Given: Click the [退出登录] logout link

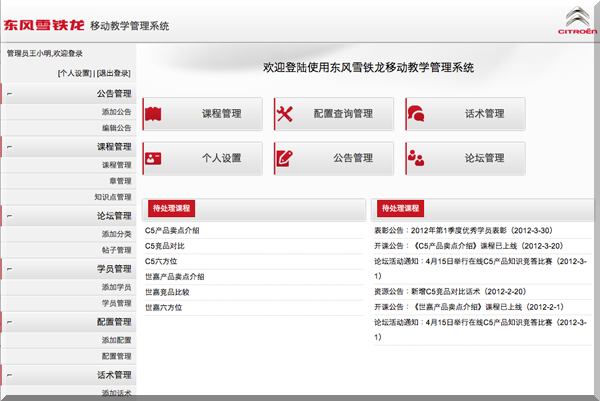Looking at the screenshot, I should click(114, 73).
